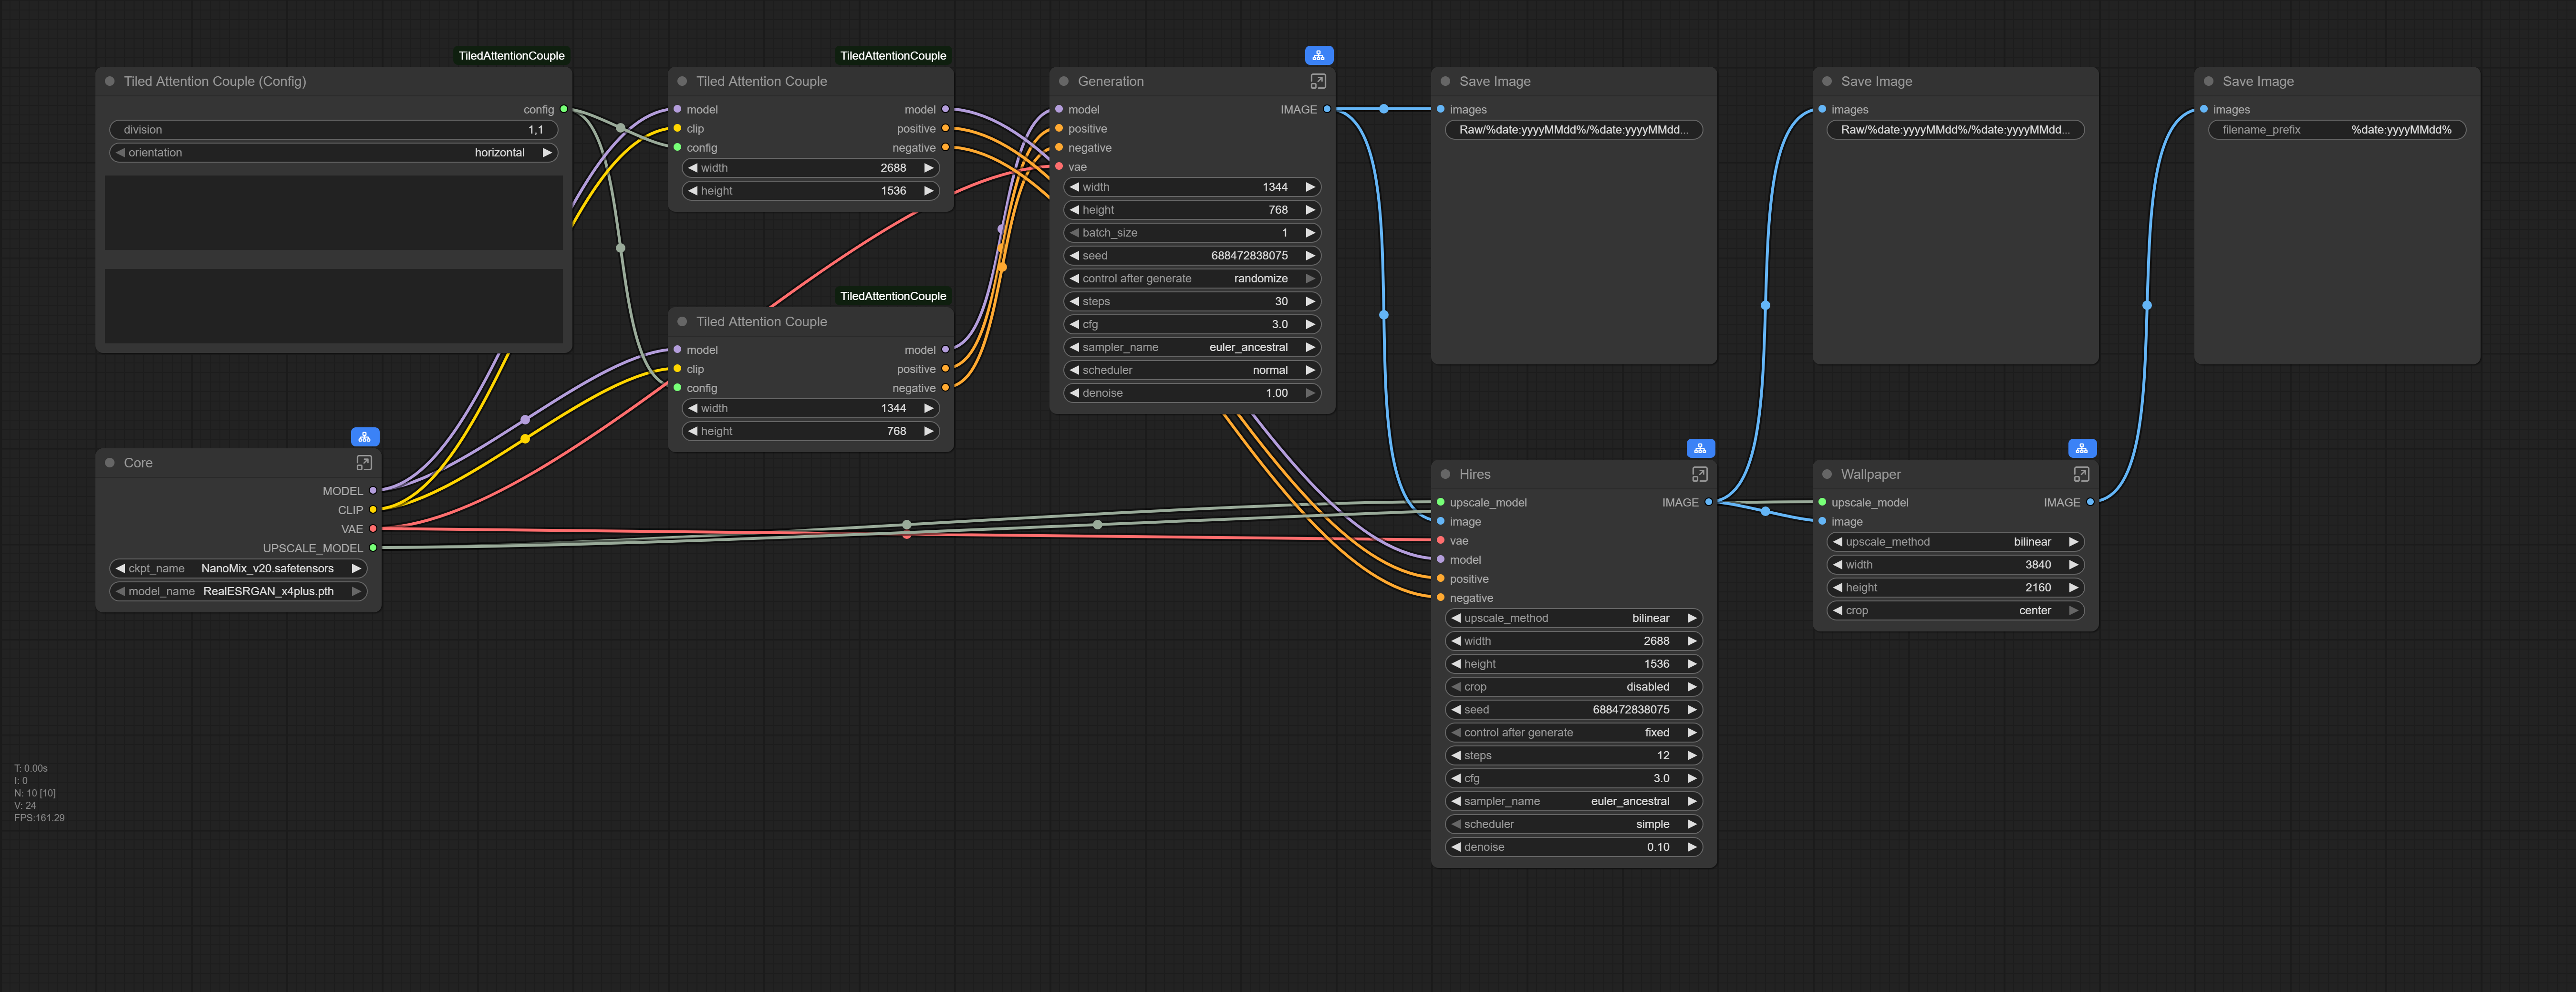2576x992 pixels.
Task: Decrease the denoise value in Hires node
Action: pos(1456,847)
